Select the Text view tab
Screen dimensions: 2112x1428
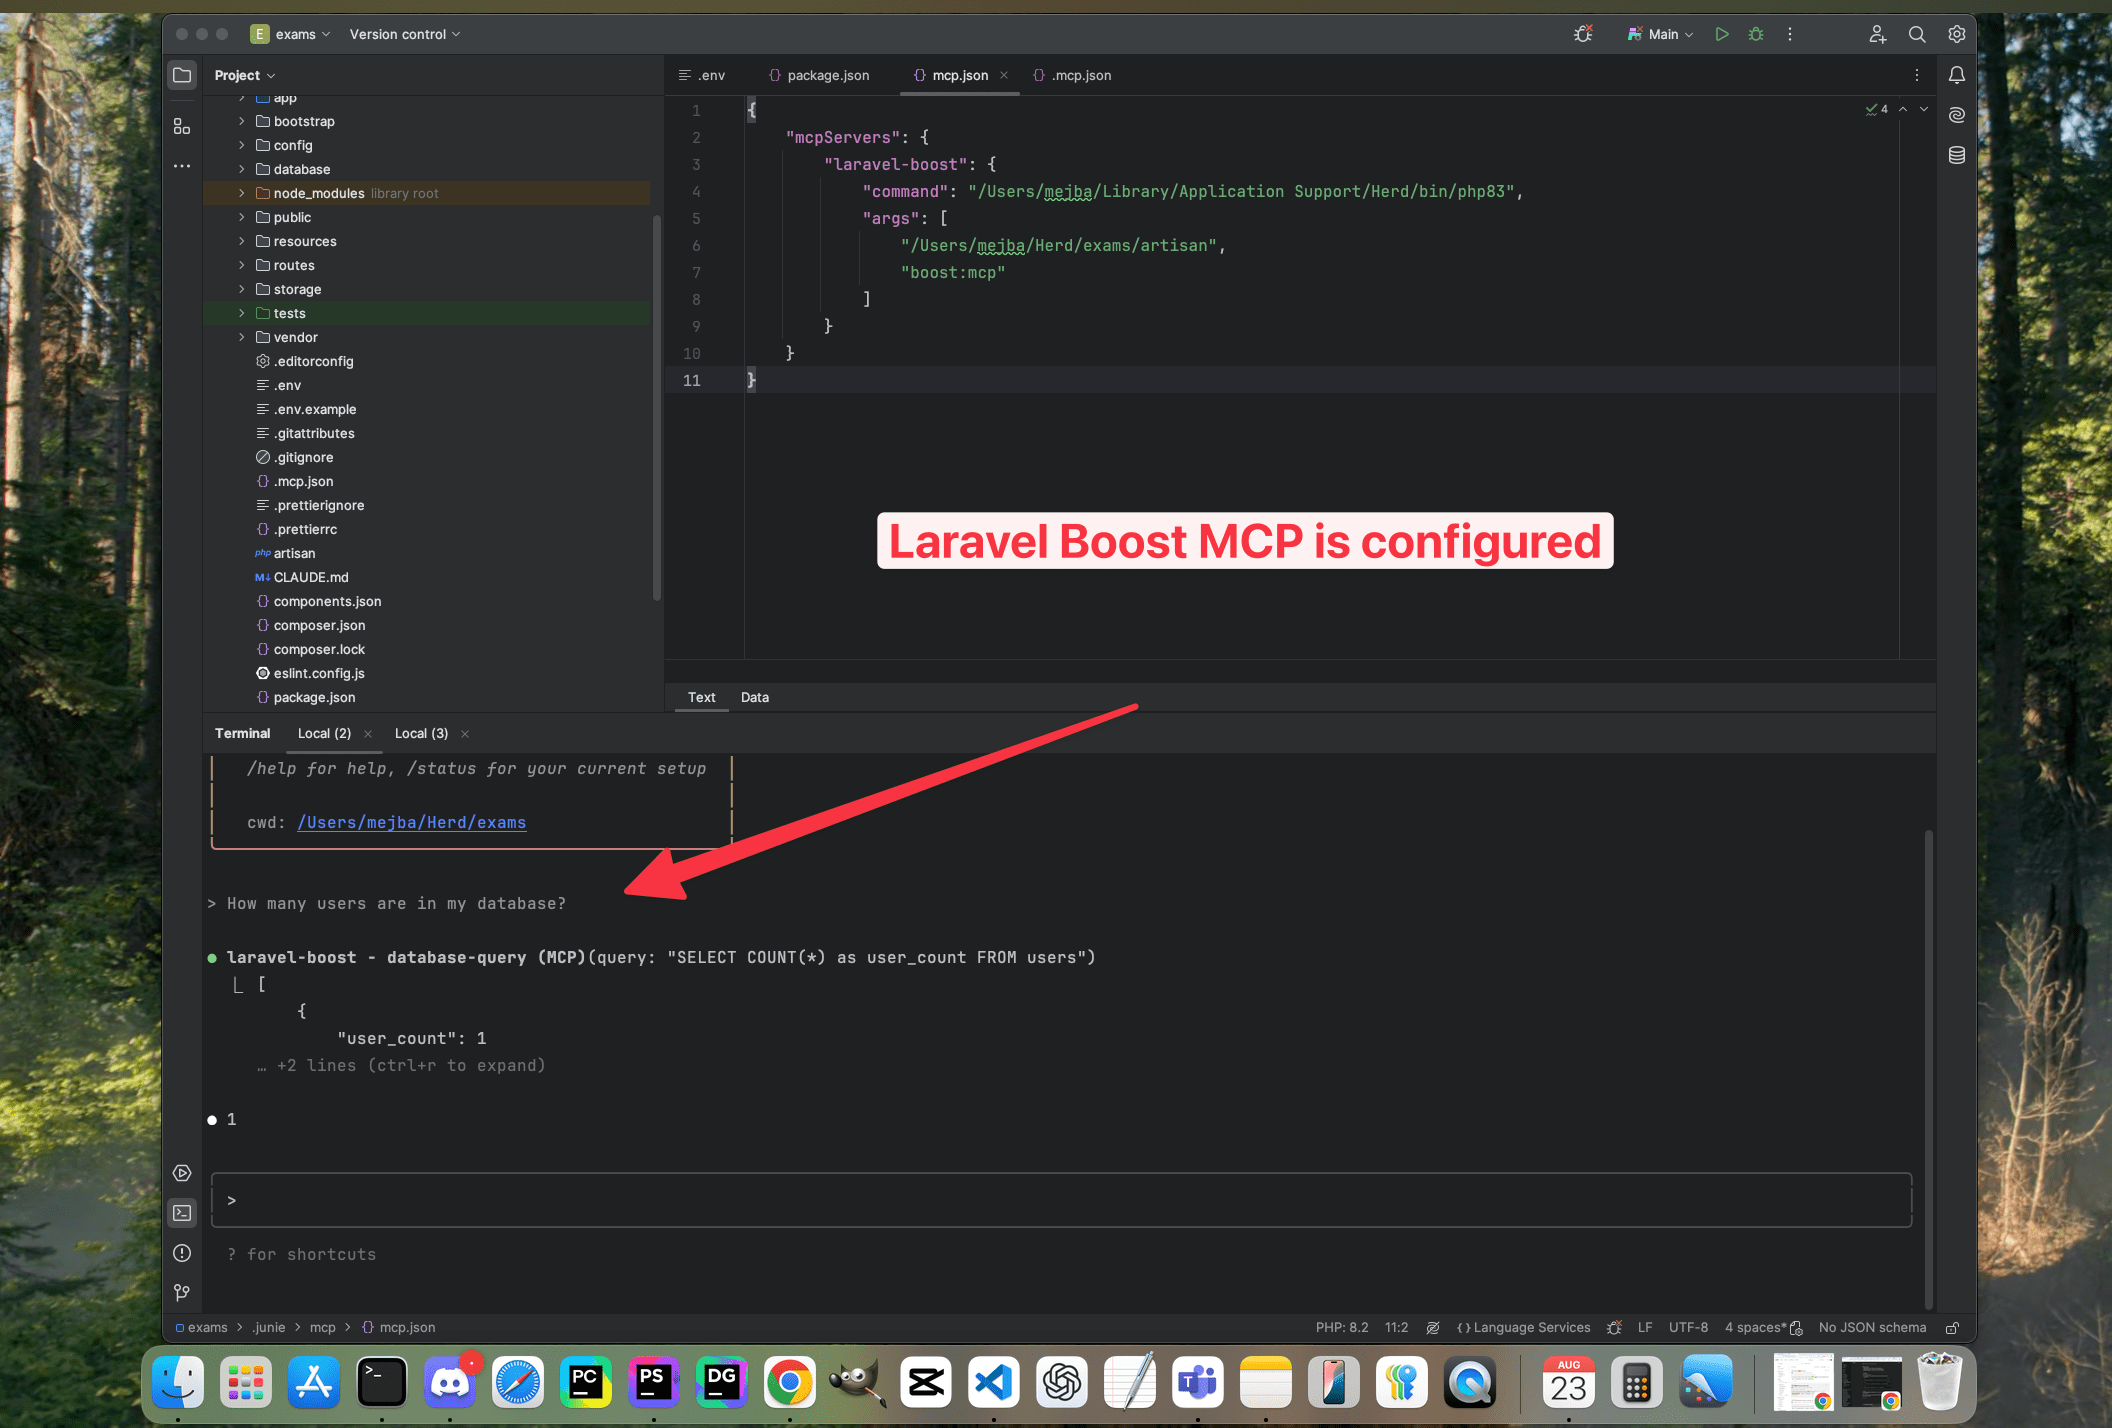pos(701,697)
